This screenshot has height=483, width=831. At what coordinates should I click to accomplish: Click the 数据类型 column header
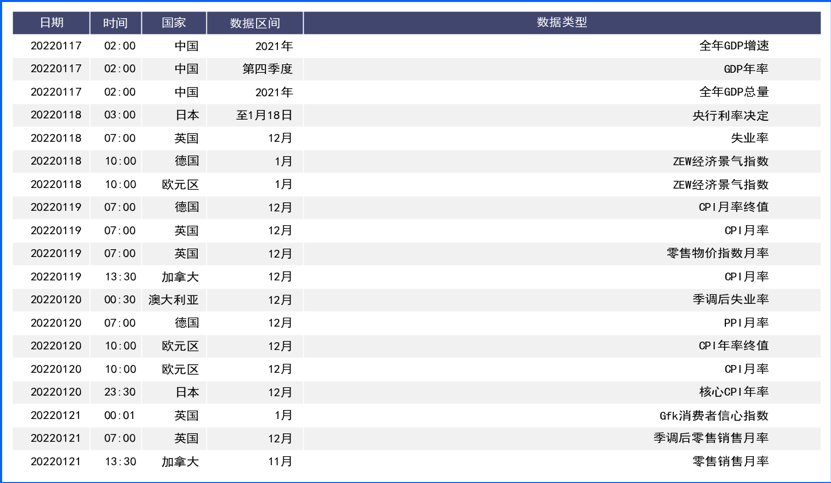pos(562,23)
